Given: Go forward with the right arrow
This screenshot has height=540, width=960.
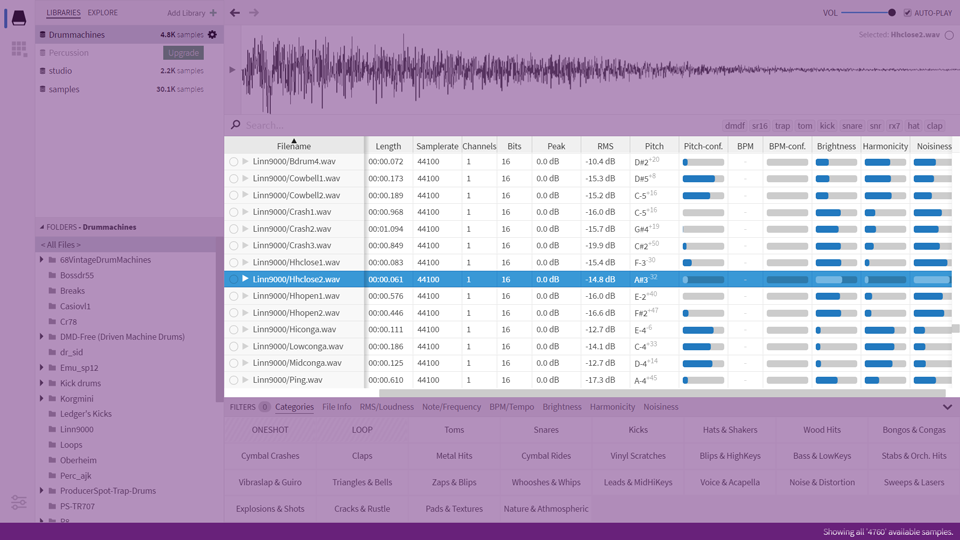Looking at the screenshot, I should (x=254, y=13).
